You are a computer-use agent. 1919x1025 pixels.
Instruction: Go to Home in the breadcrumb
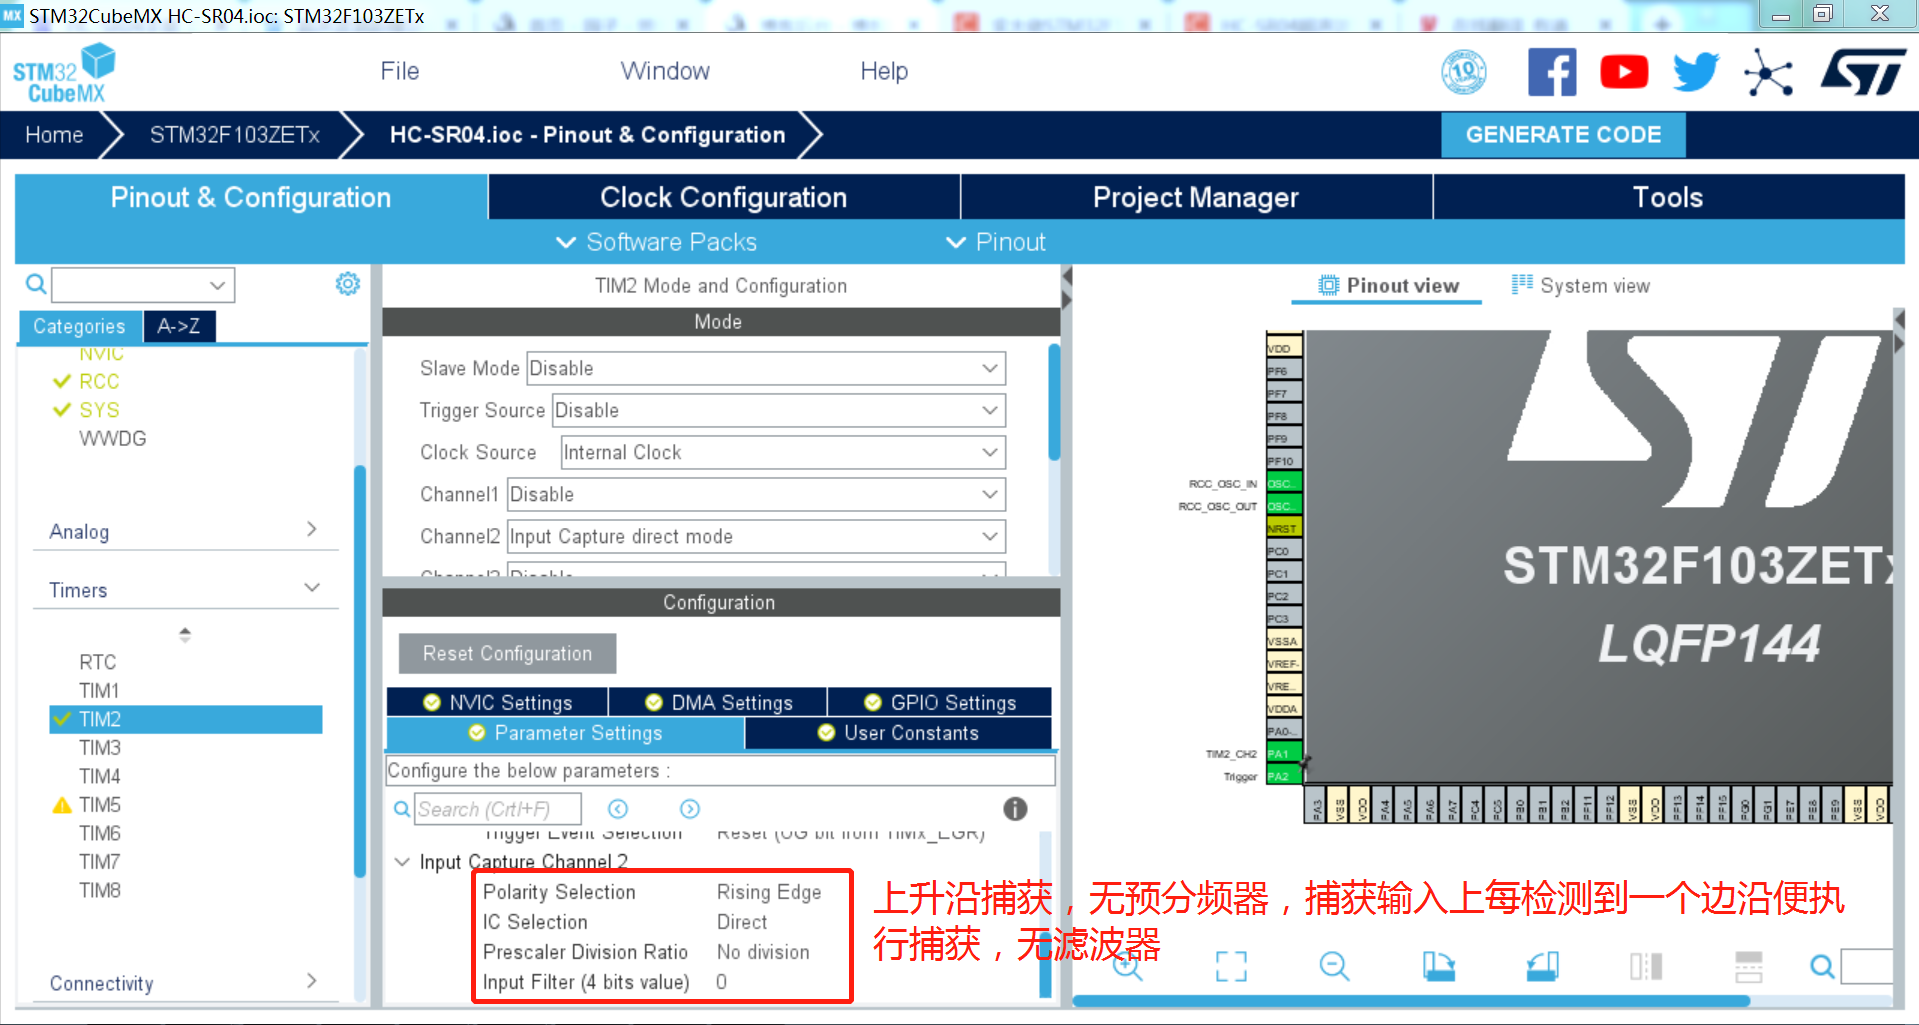(54, 135)
